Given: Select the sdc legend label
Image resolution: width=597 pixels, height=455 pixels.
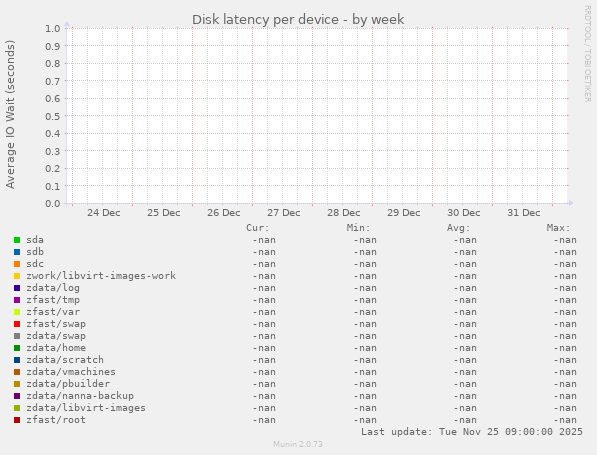Looking at the screenshot, I should click(x=35, y=264).
